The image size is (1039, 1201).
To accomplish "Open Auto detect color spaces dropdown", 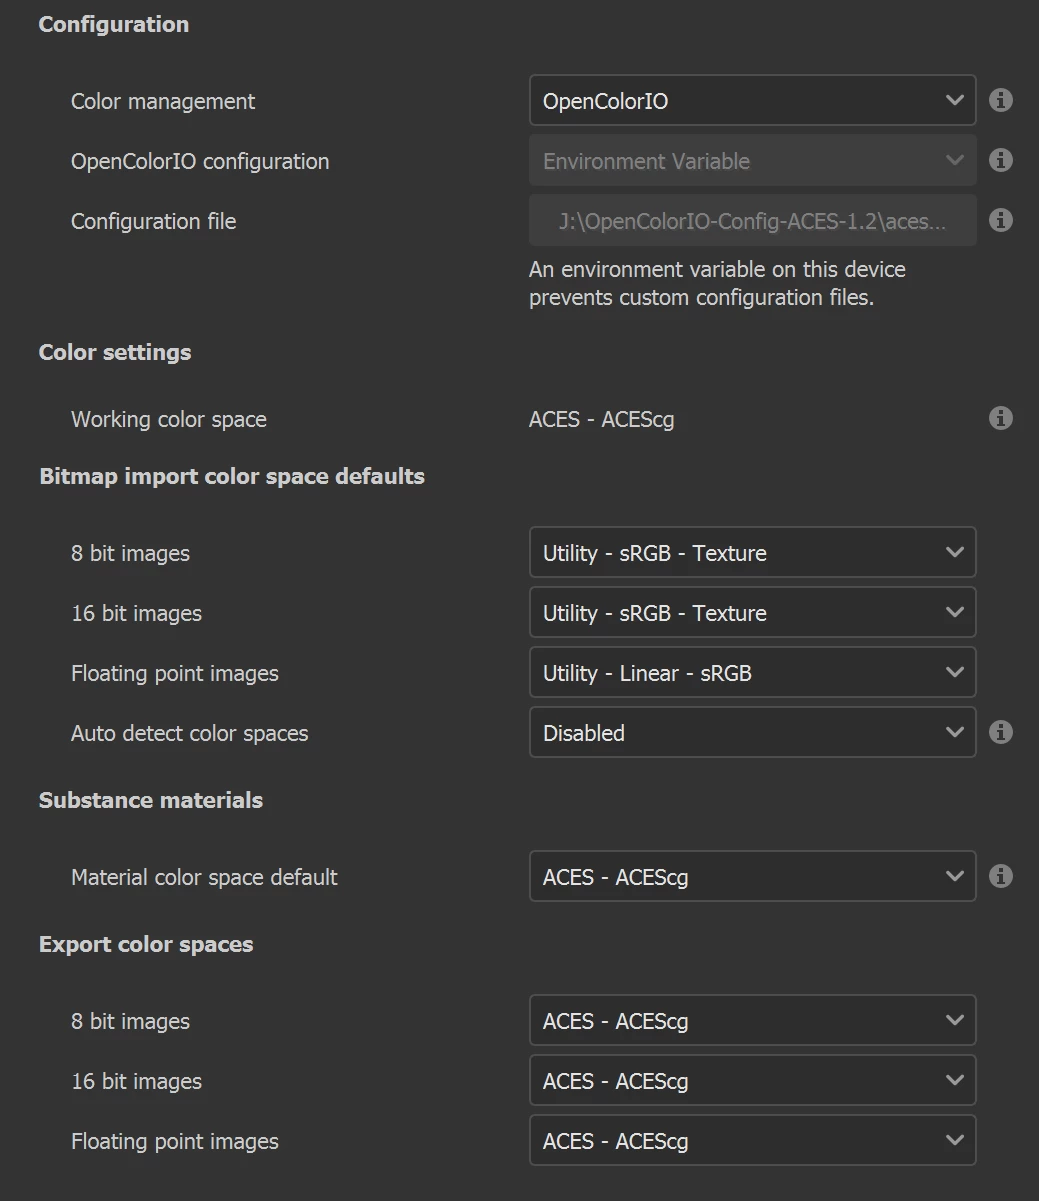I will [x=752, y=733].
